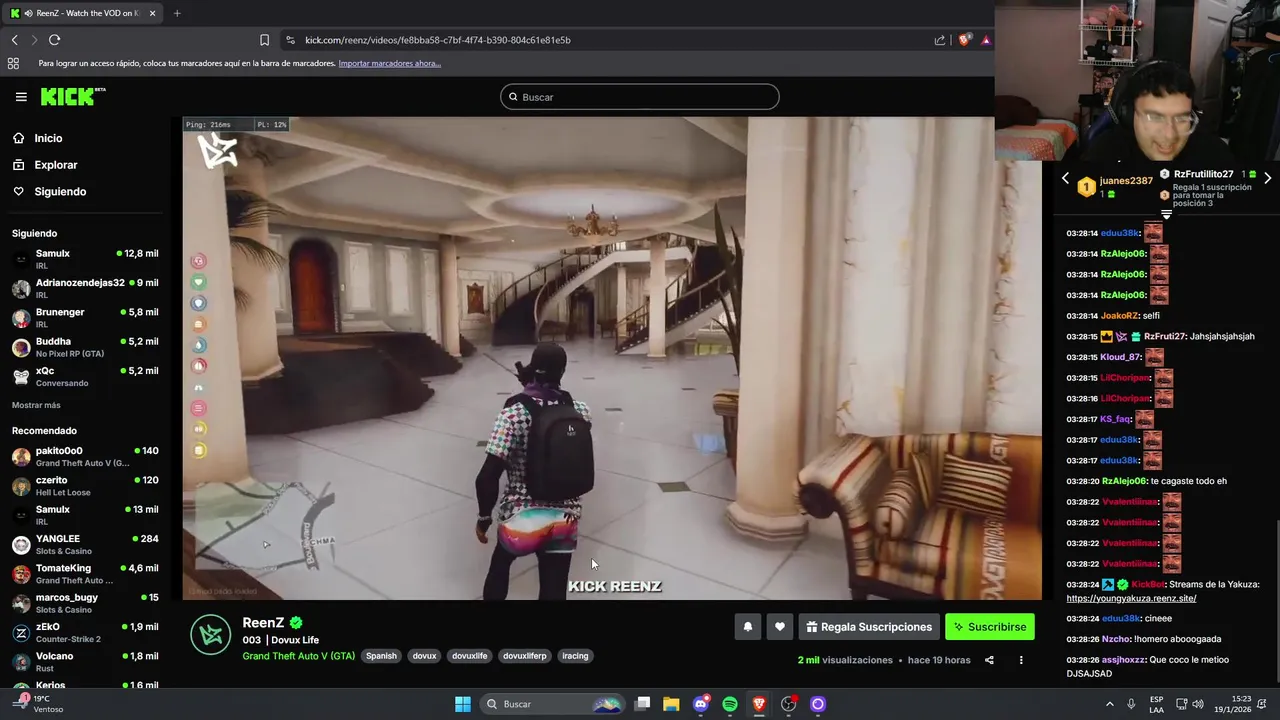Go back with the browser back arrow

(15, 40)
